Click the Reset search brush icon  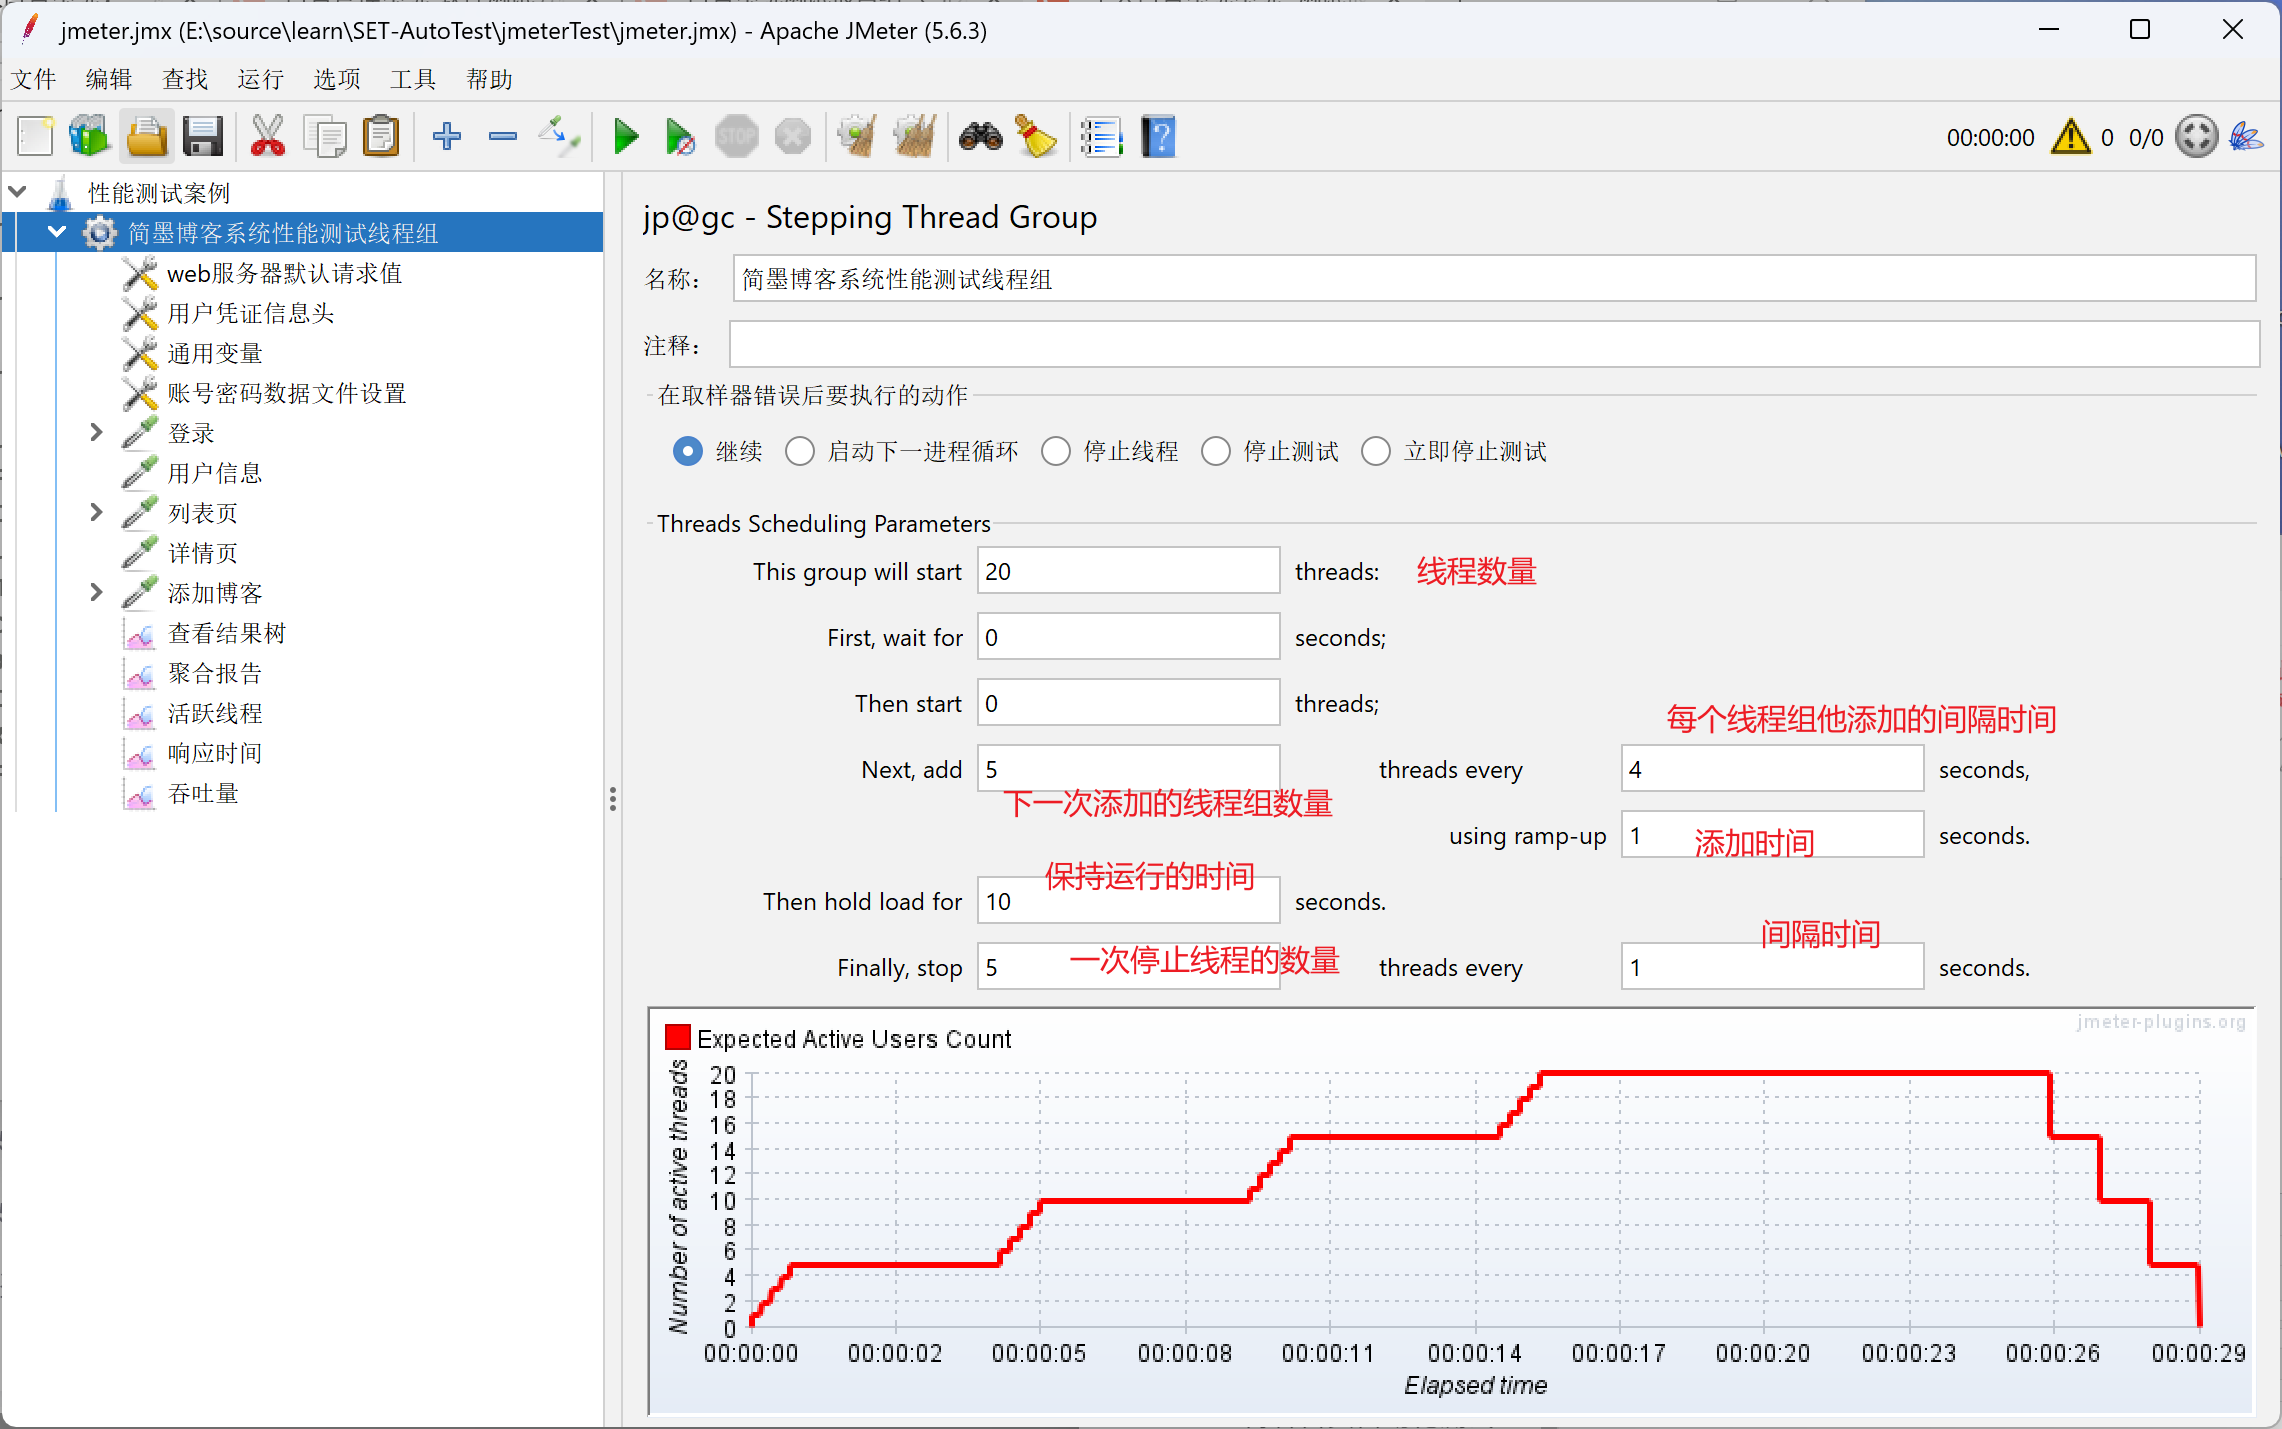pos(1036,136)
